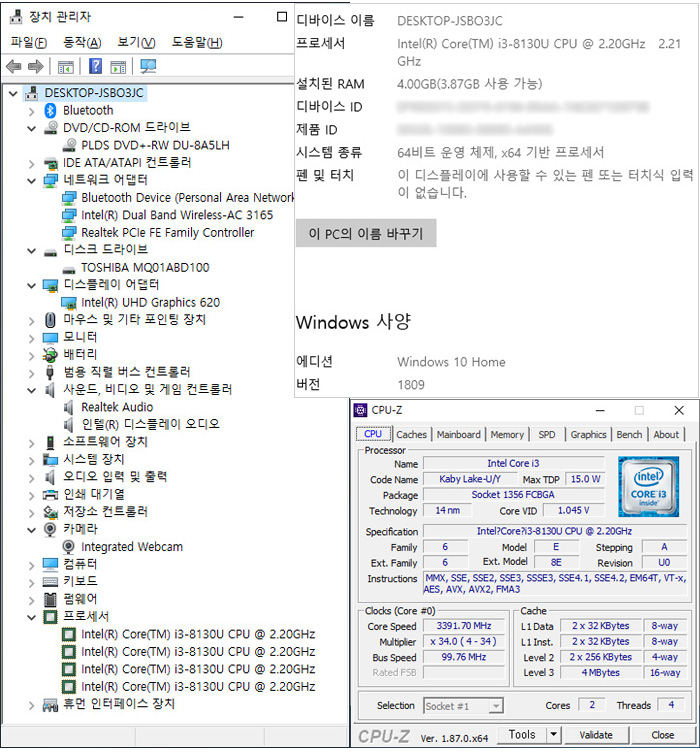Select the PLDS DVD+-RW DU-8A5LH drive icon

(x=69, y=145)
